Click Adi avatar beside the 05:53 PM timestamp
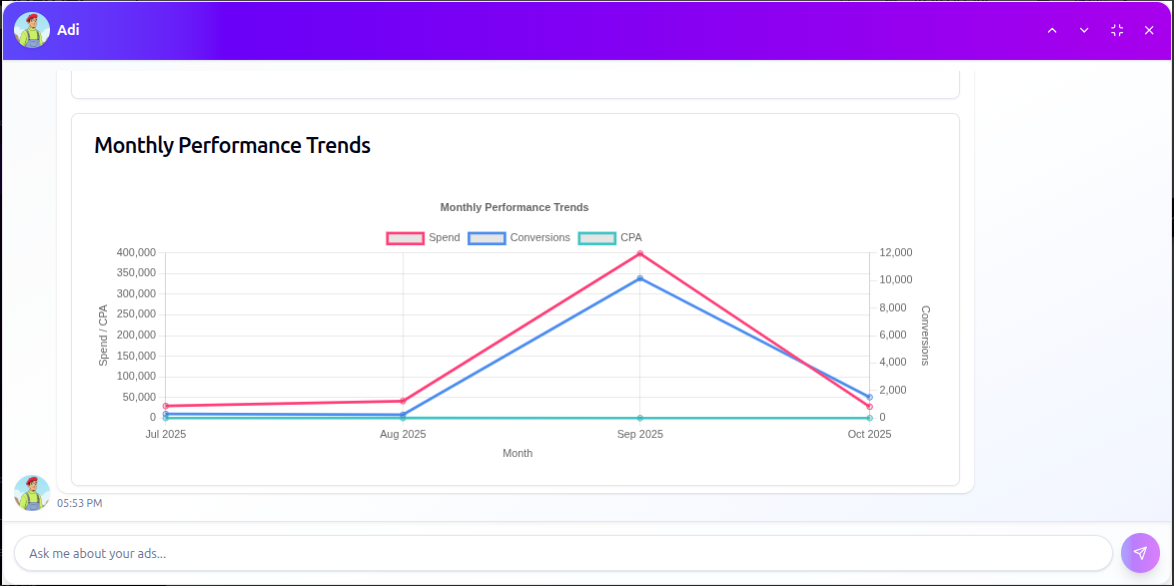 pyautogui.click(x=31, y=492)
